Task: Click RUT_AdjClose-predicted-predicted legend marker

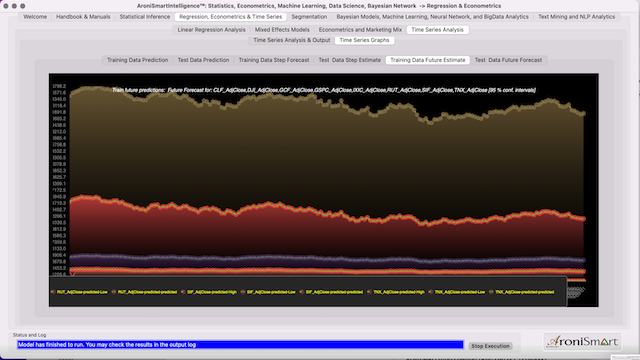Action: [114, 292]
